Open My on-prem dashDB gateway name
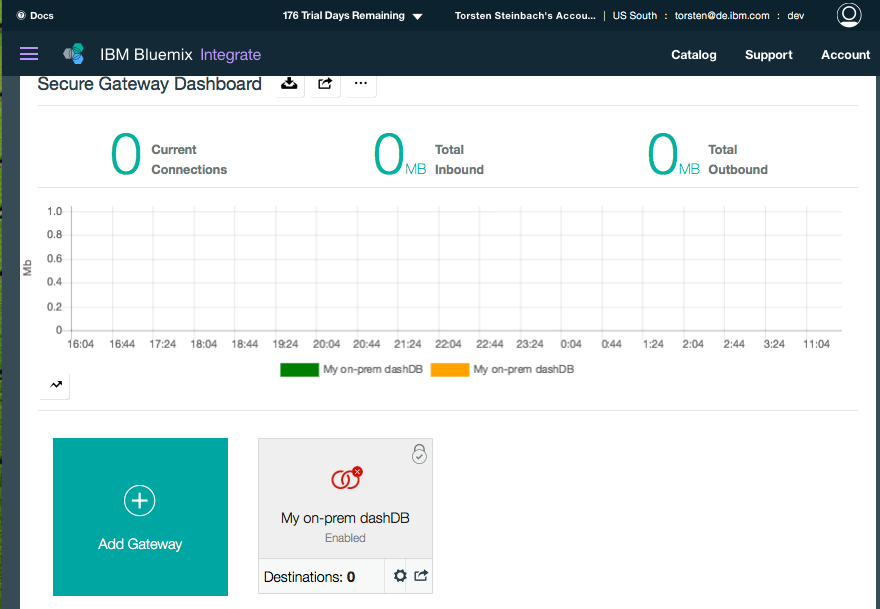 345,518
